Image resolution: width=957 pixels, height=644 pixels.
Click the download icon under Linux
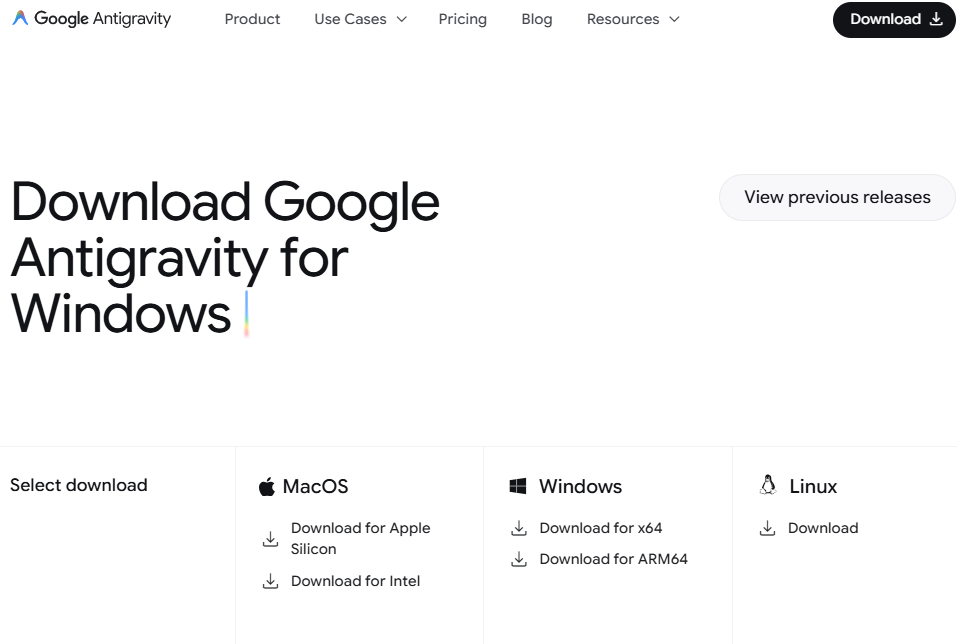(x=767, y=528)
